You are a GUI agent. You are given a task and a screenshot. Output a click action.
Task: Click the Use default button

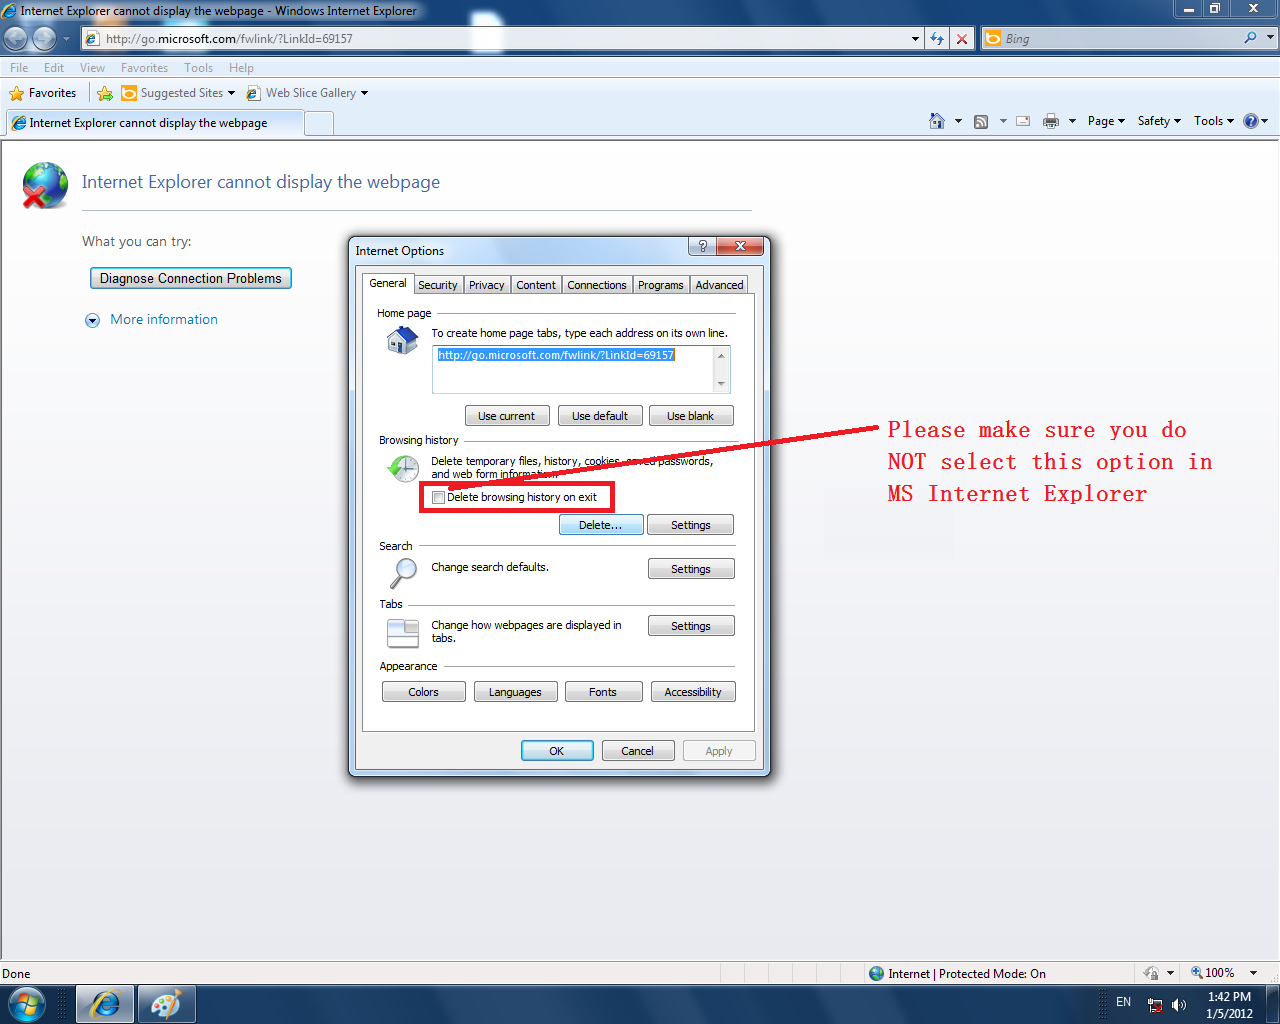tap(600, 416)
